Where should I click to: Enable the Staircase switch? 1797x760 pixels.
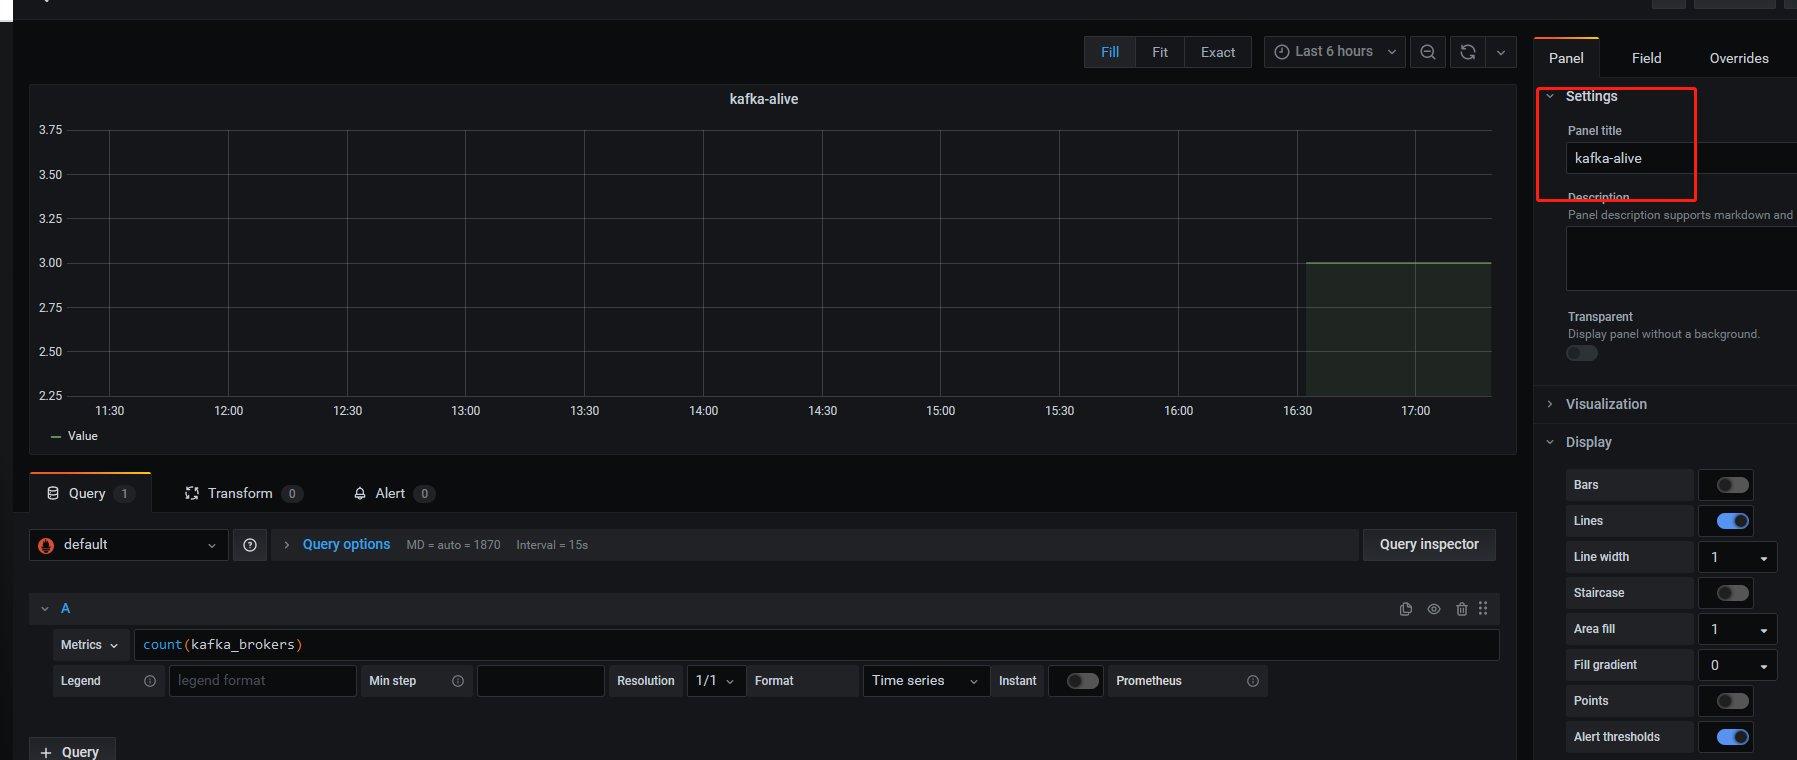(1733, 593)
